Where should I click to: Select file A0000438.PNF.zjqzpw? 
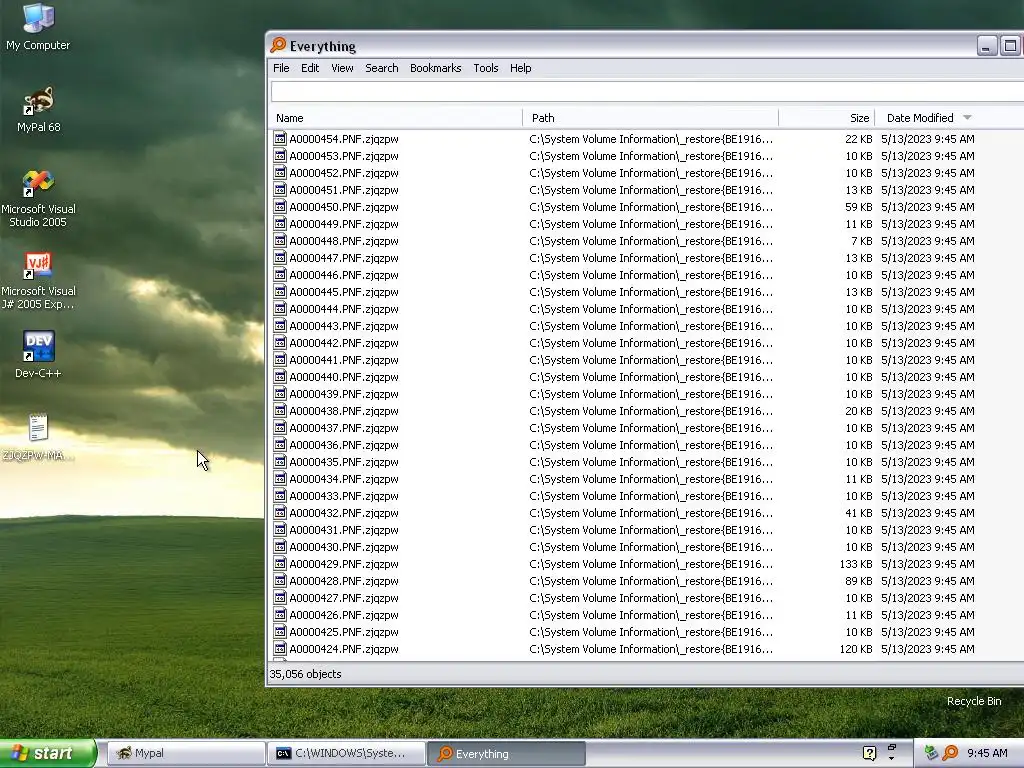point(344,410)
